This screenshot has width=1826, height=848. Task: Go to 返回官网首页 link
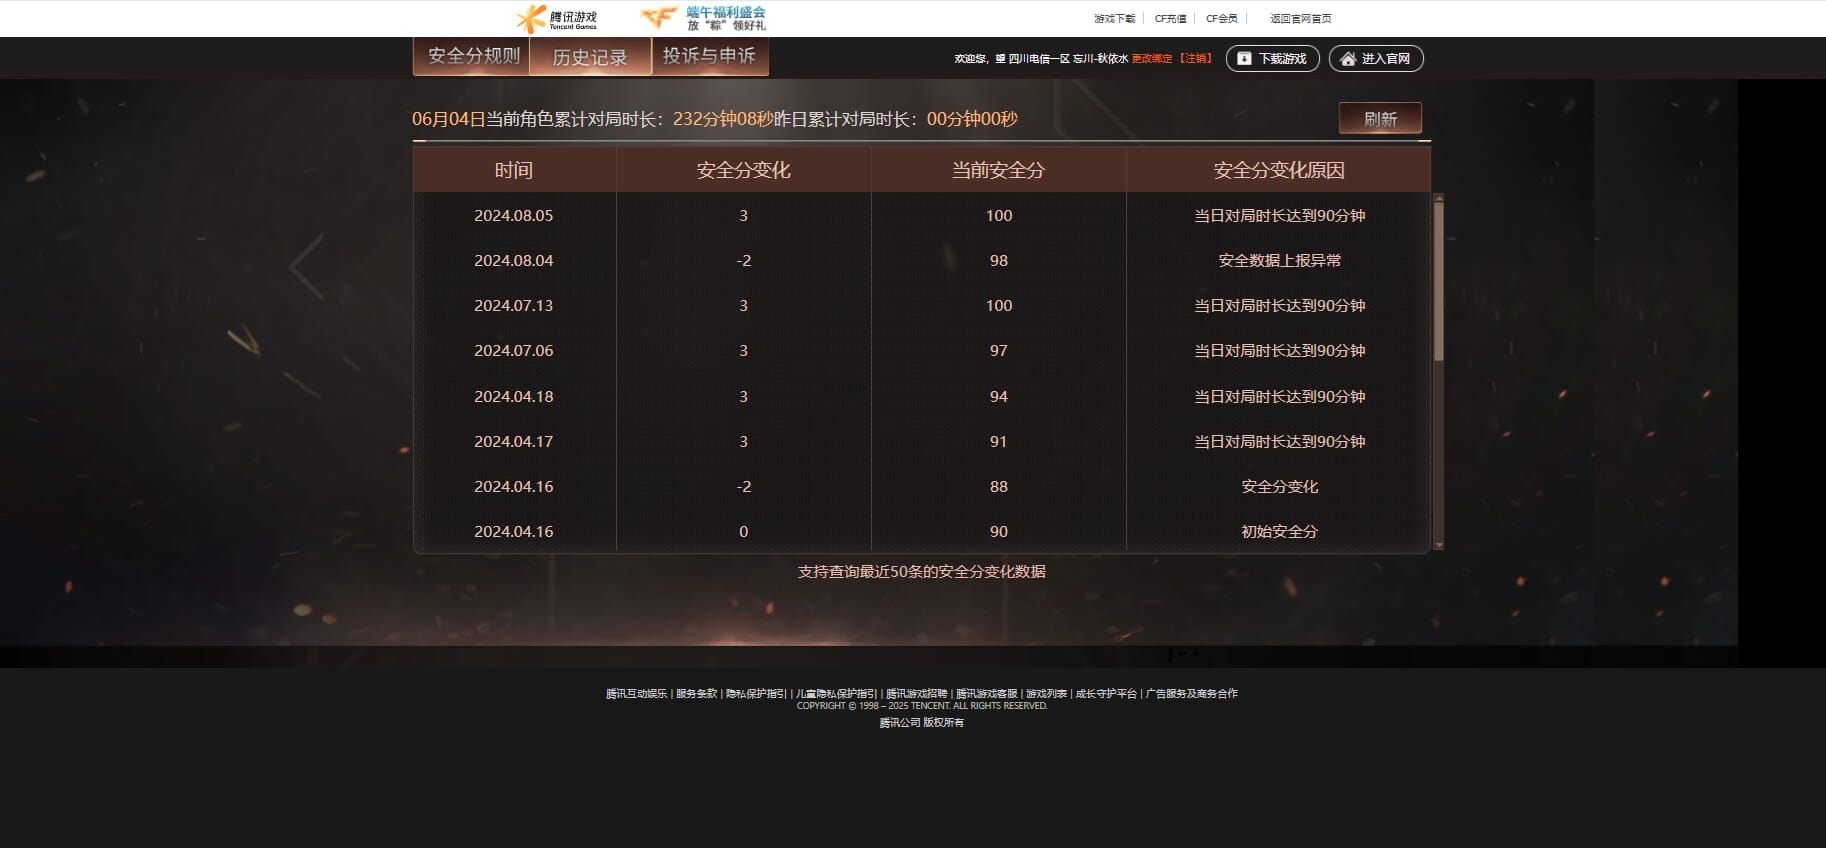tap(1300, 18)
